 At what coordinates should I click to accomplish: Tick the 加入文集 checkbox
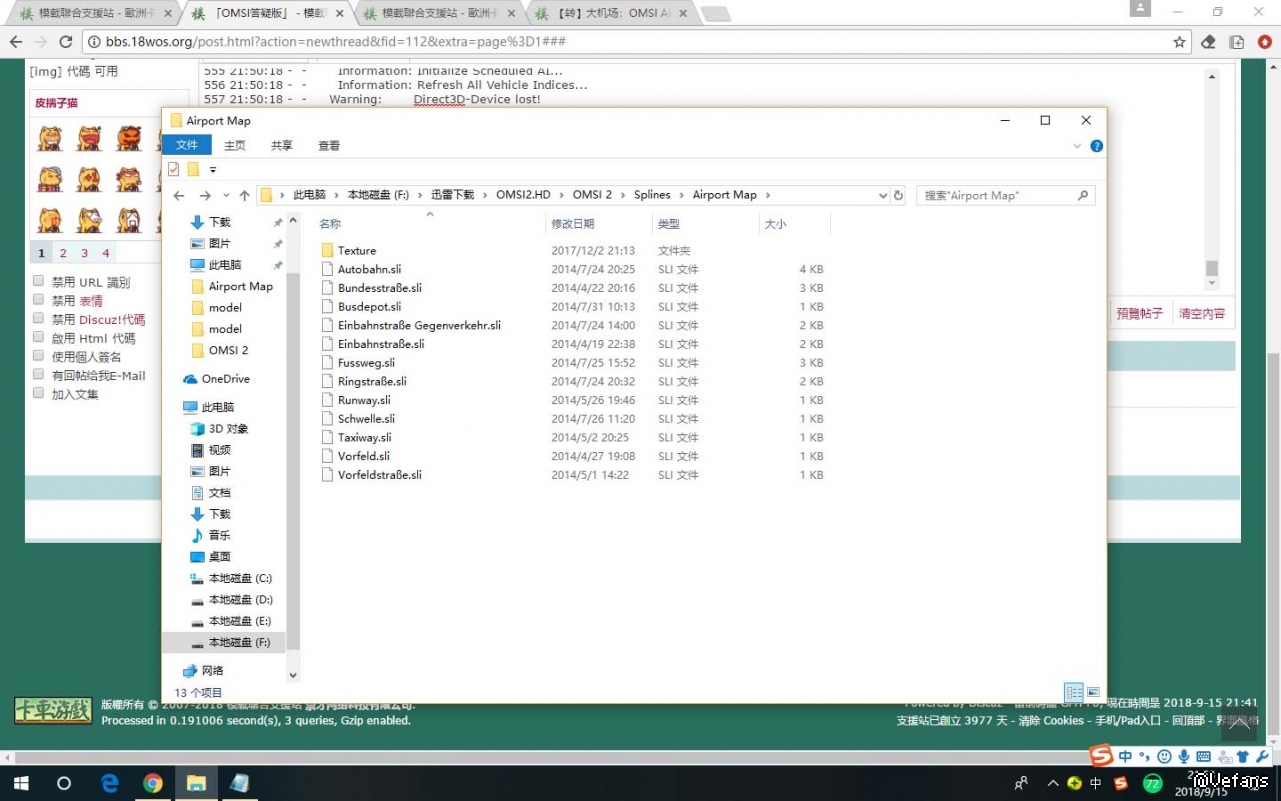(38, 394)
